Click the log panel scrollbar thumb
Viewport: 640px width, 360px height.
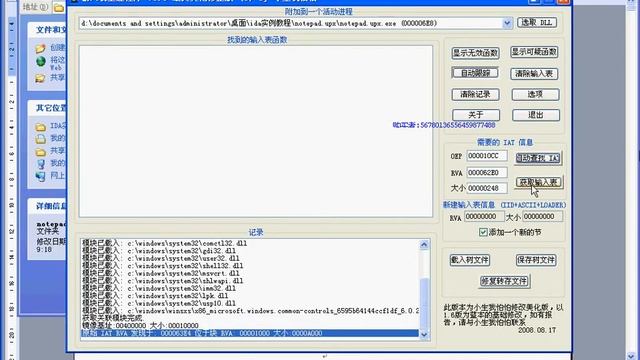pos(424,303)
